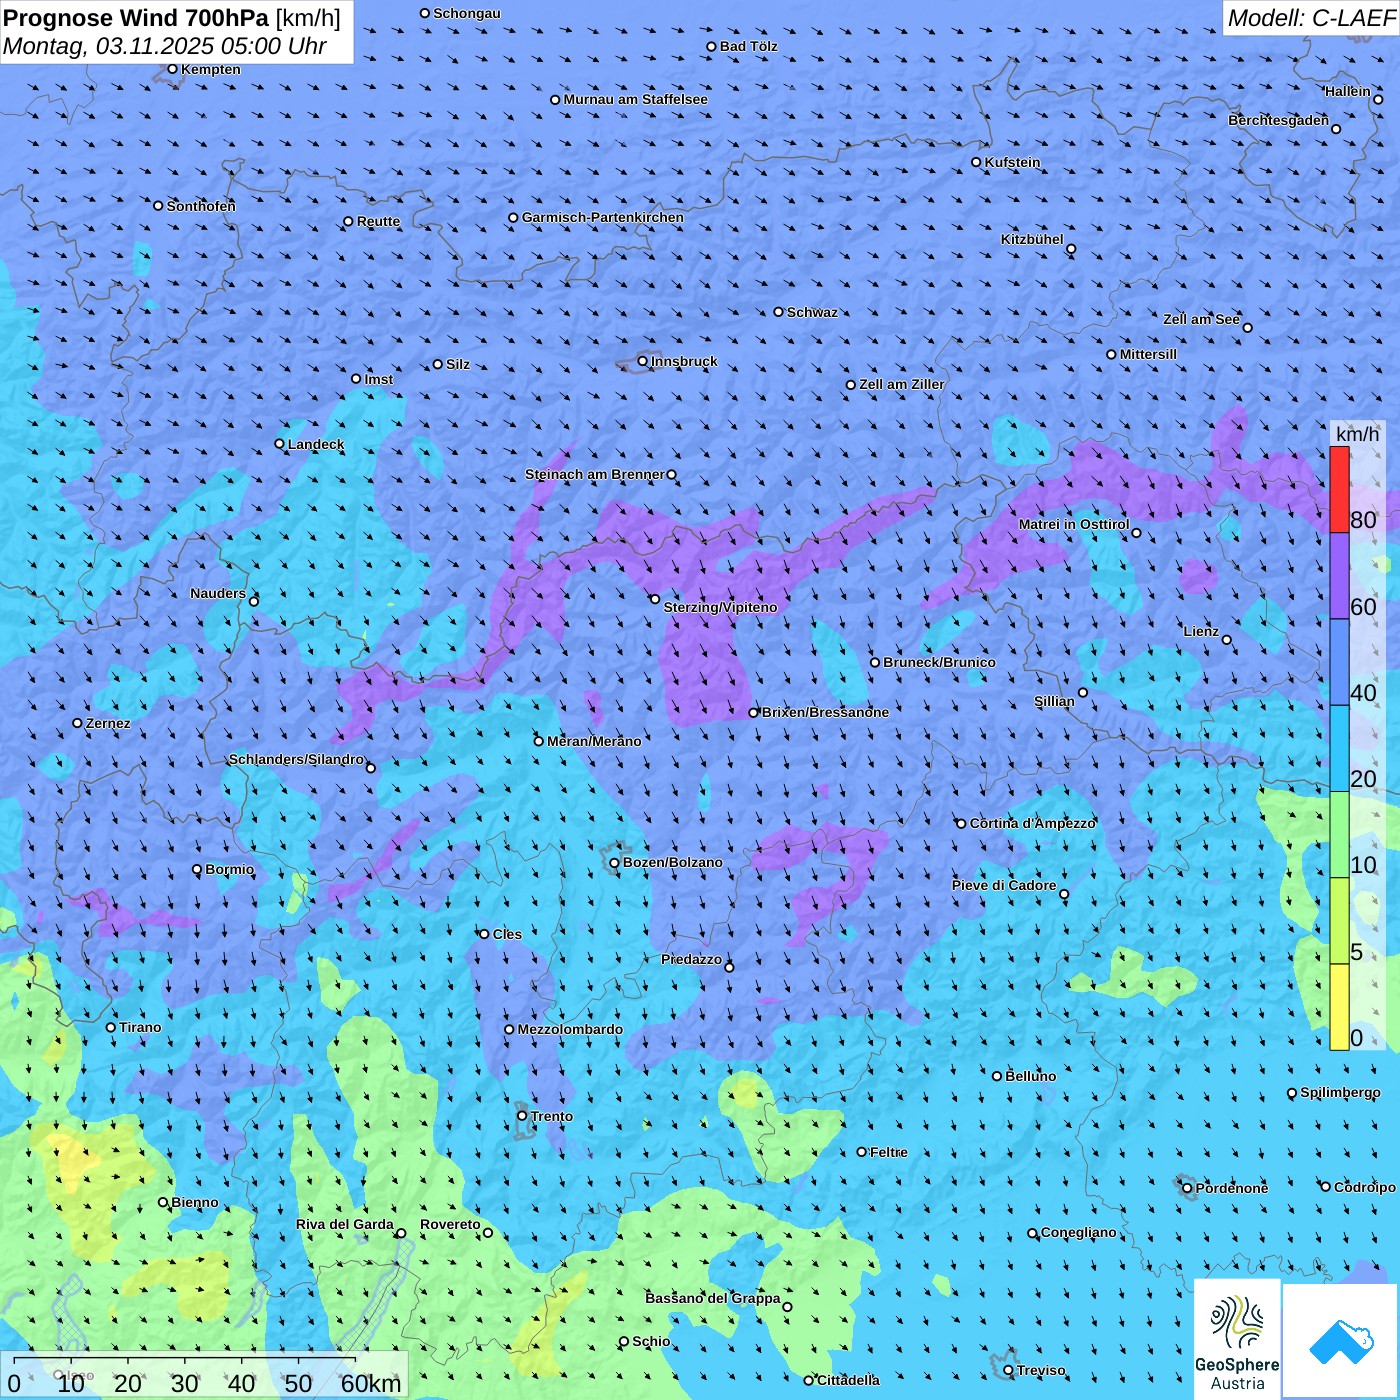
Task: Click the 'Modell: C-LAEF' label
Action: [1310, 18]
